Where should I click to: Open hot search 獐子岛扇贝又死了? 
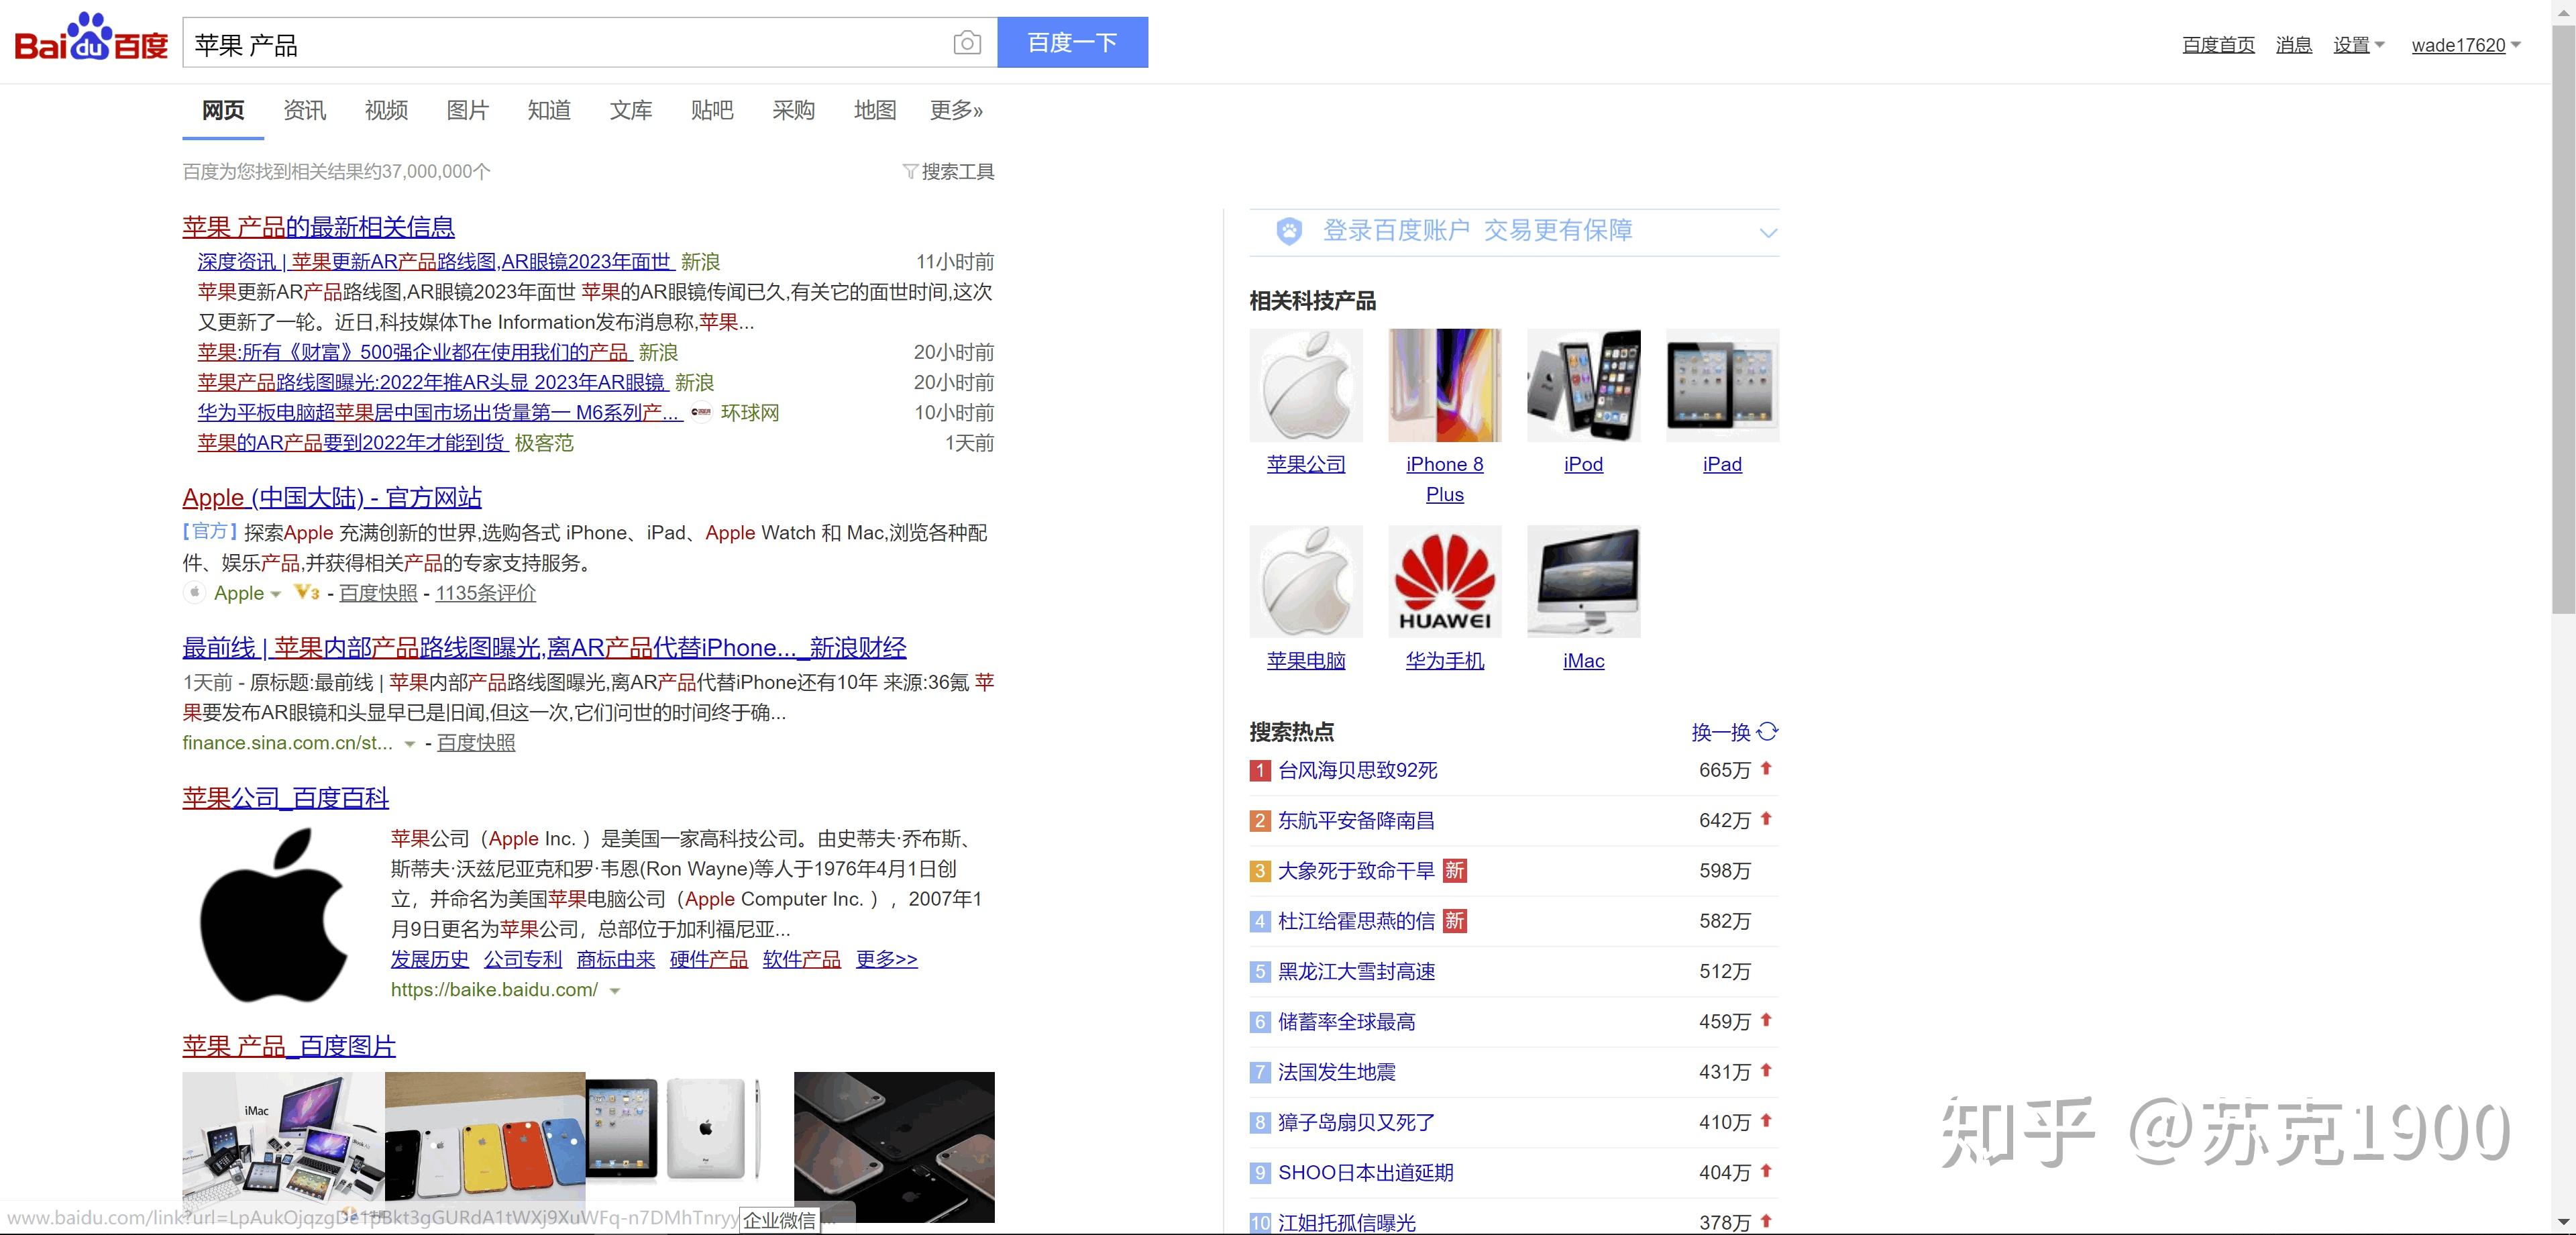point(1356,1123)
